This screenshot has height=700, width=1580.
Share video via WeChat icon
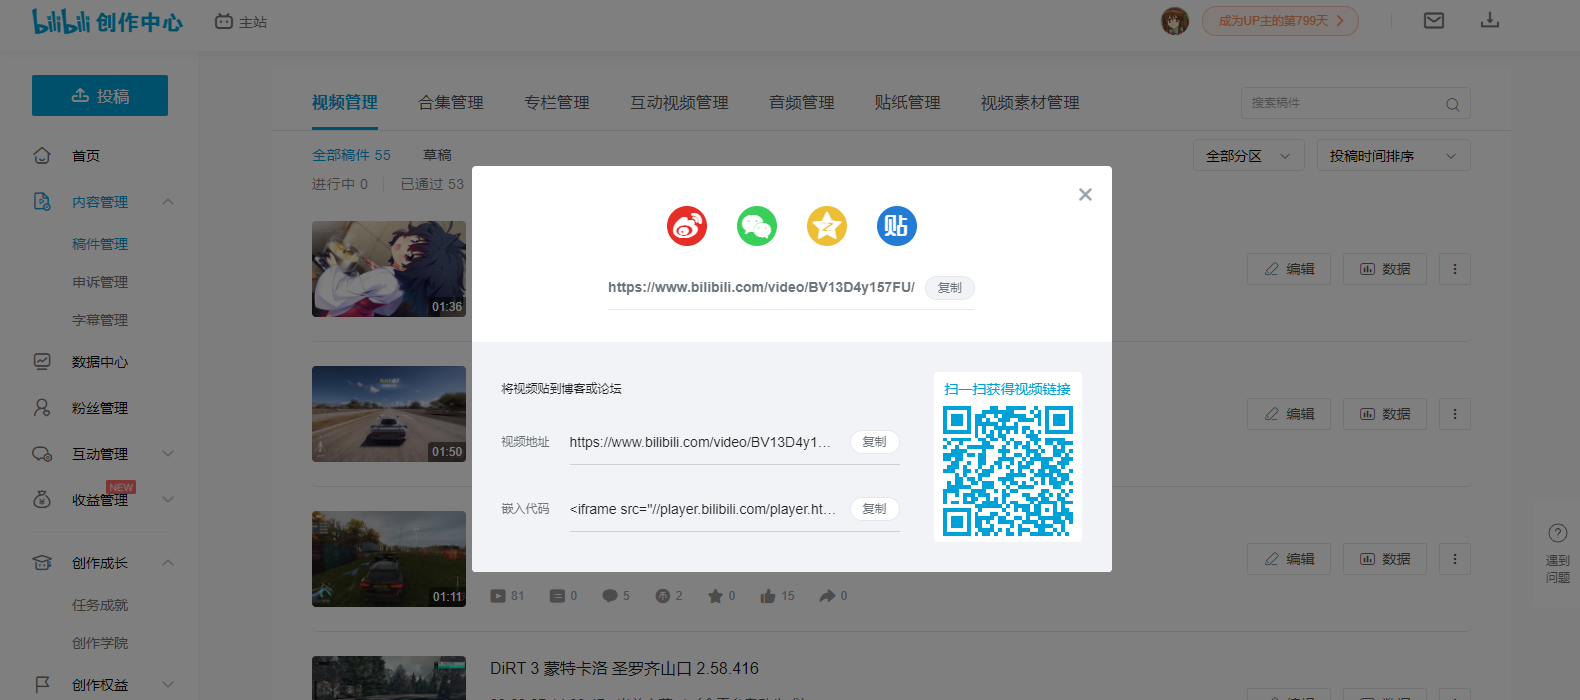click(x=757, y=226)
